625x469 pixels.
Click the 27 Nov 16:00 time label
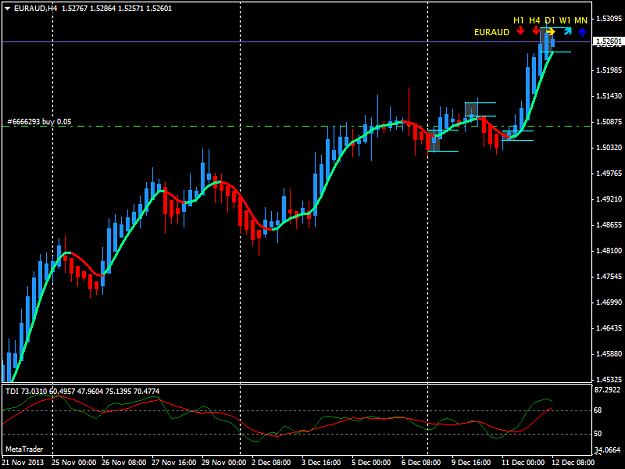click(174, 463)
